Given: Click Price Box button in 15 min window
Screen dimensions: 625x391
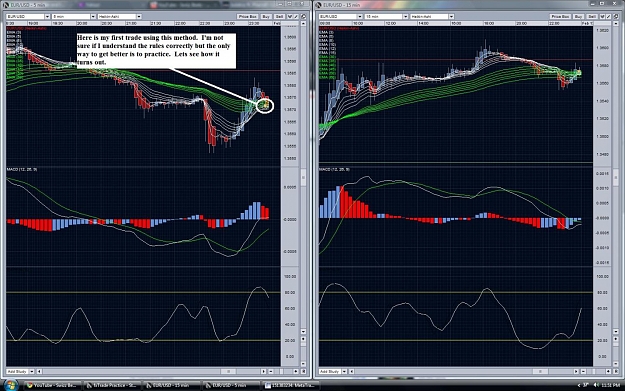Looking at the screenshot, I should pos(560,17).
